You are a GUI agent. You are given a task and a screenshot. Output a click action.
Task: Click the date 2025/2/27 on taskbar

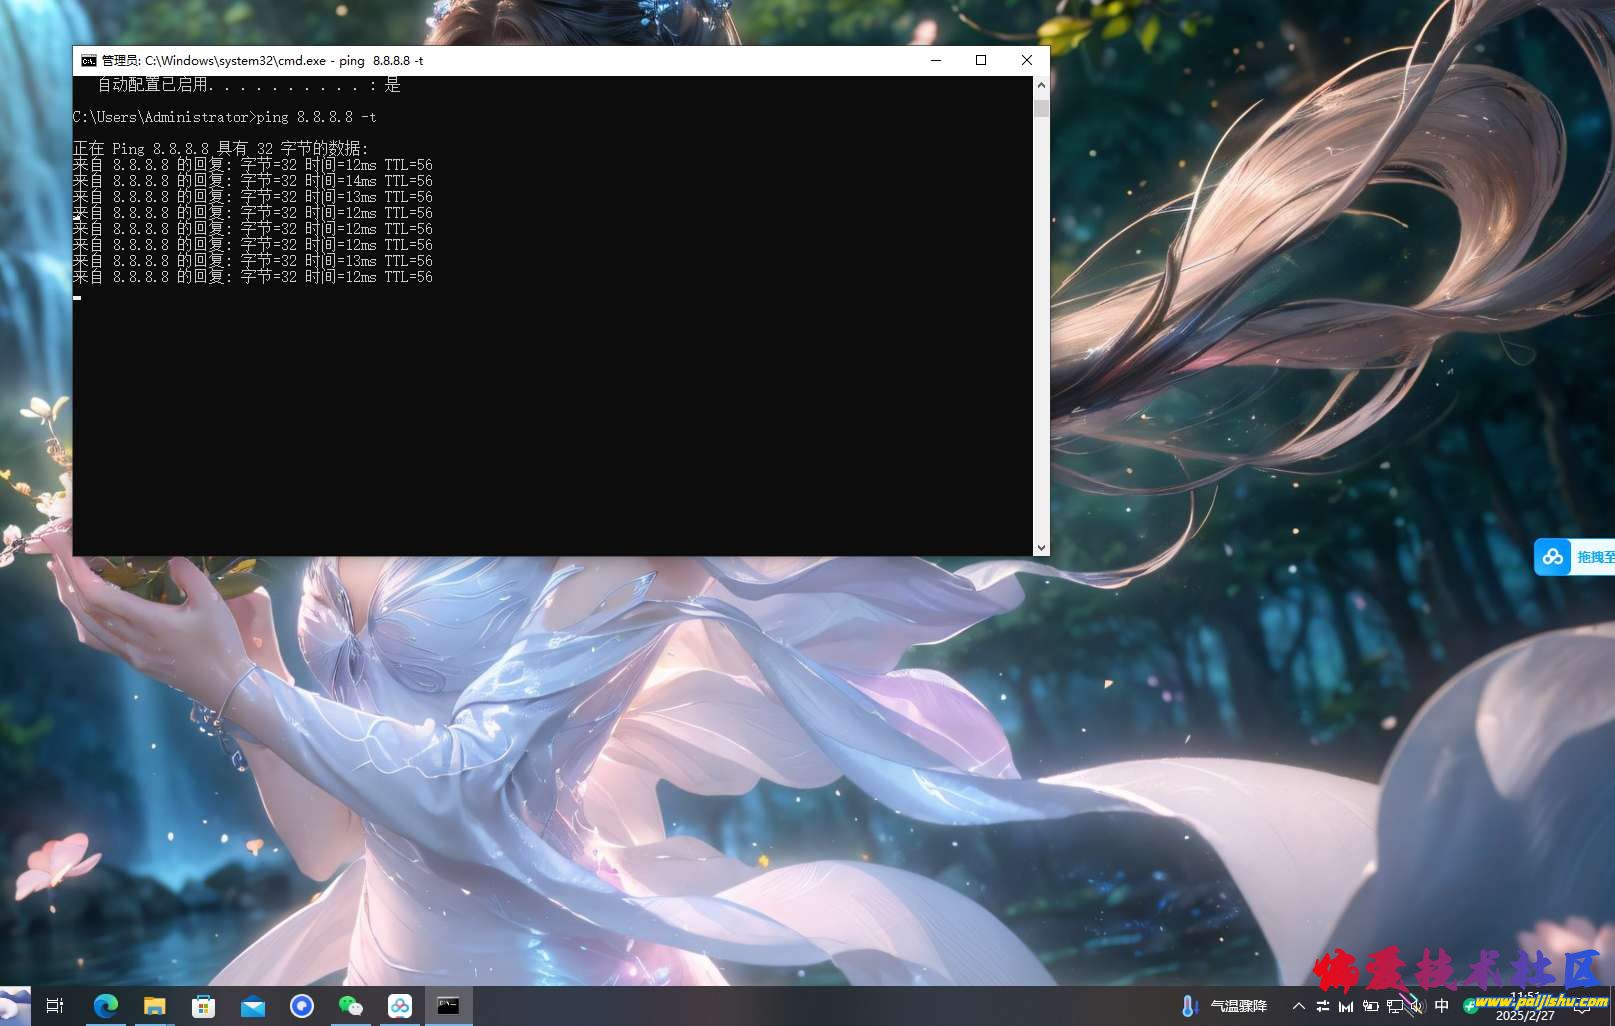point(1525,1015)
